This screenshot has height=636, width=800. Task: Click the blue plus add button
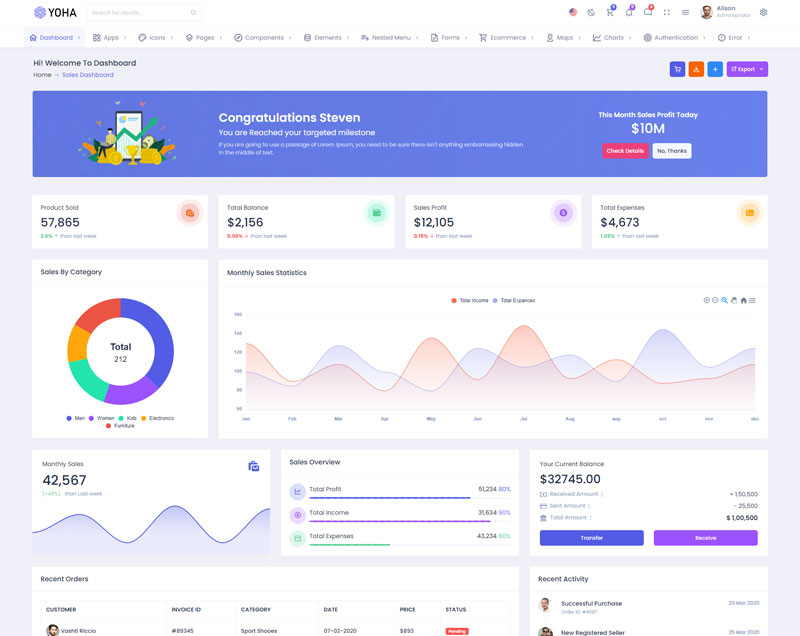point(714,69)
